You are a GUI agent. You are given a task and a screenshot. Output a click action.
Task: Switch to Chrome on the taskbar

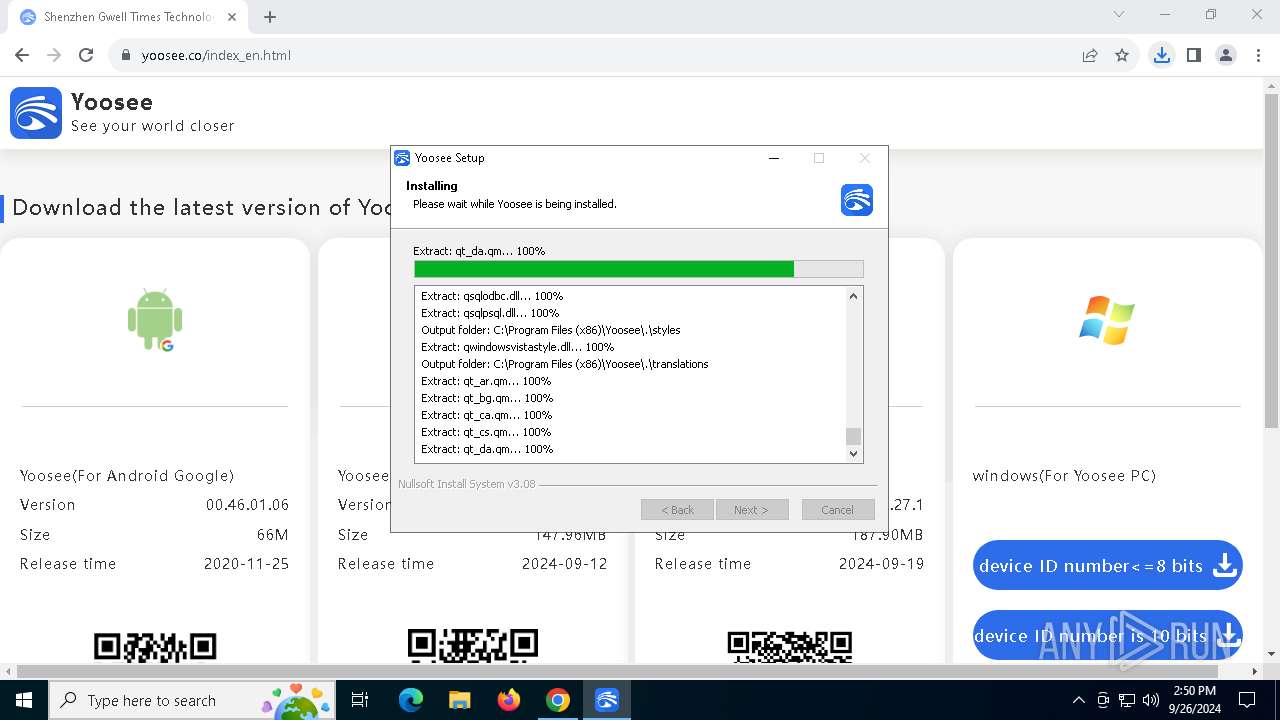(x=558, y=700)
